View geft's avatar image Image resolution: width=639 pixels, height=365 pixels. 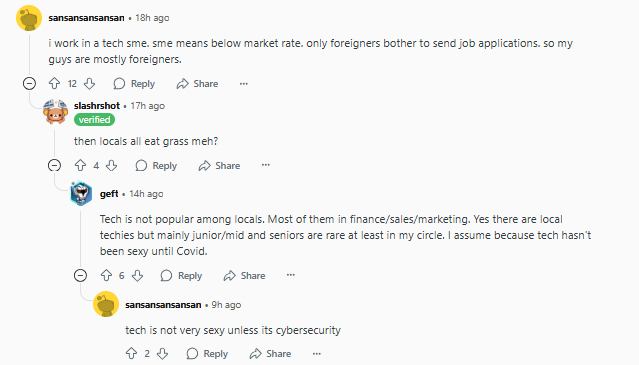pyautogui.click(x=81, y=193)
